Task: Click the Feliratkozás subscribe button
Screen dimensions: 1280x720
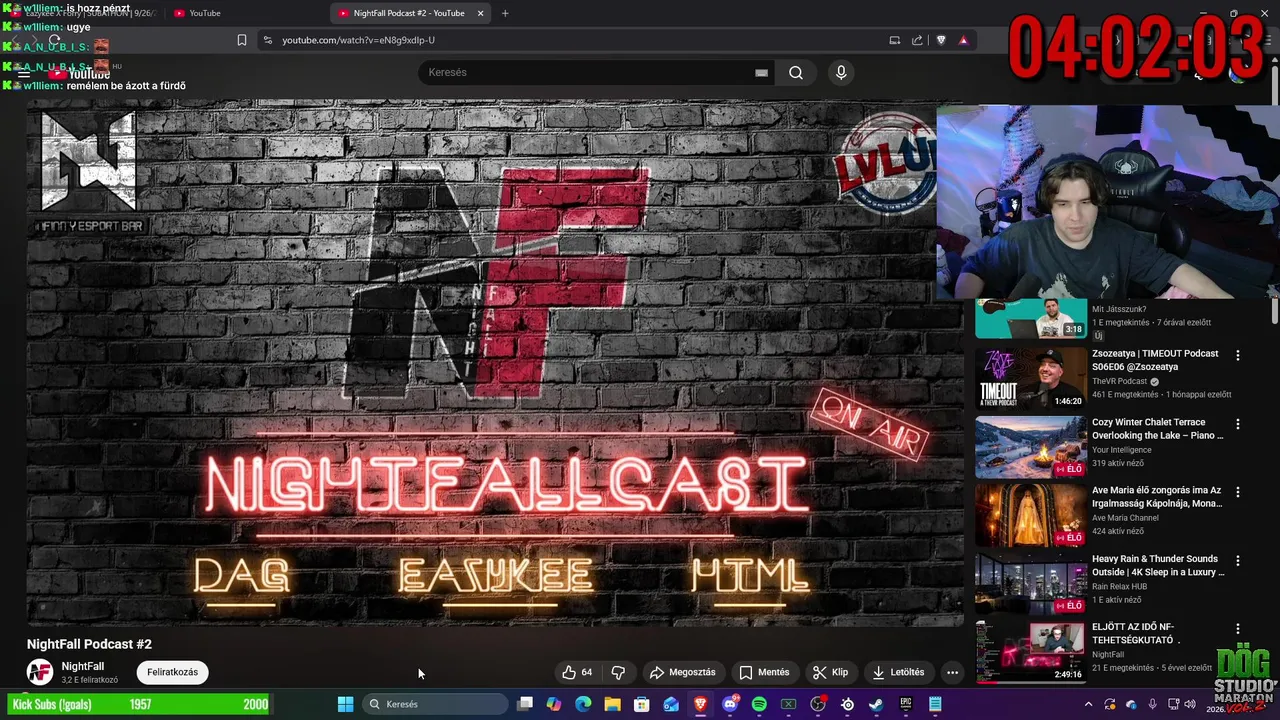Action: pos(172,672)
